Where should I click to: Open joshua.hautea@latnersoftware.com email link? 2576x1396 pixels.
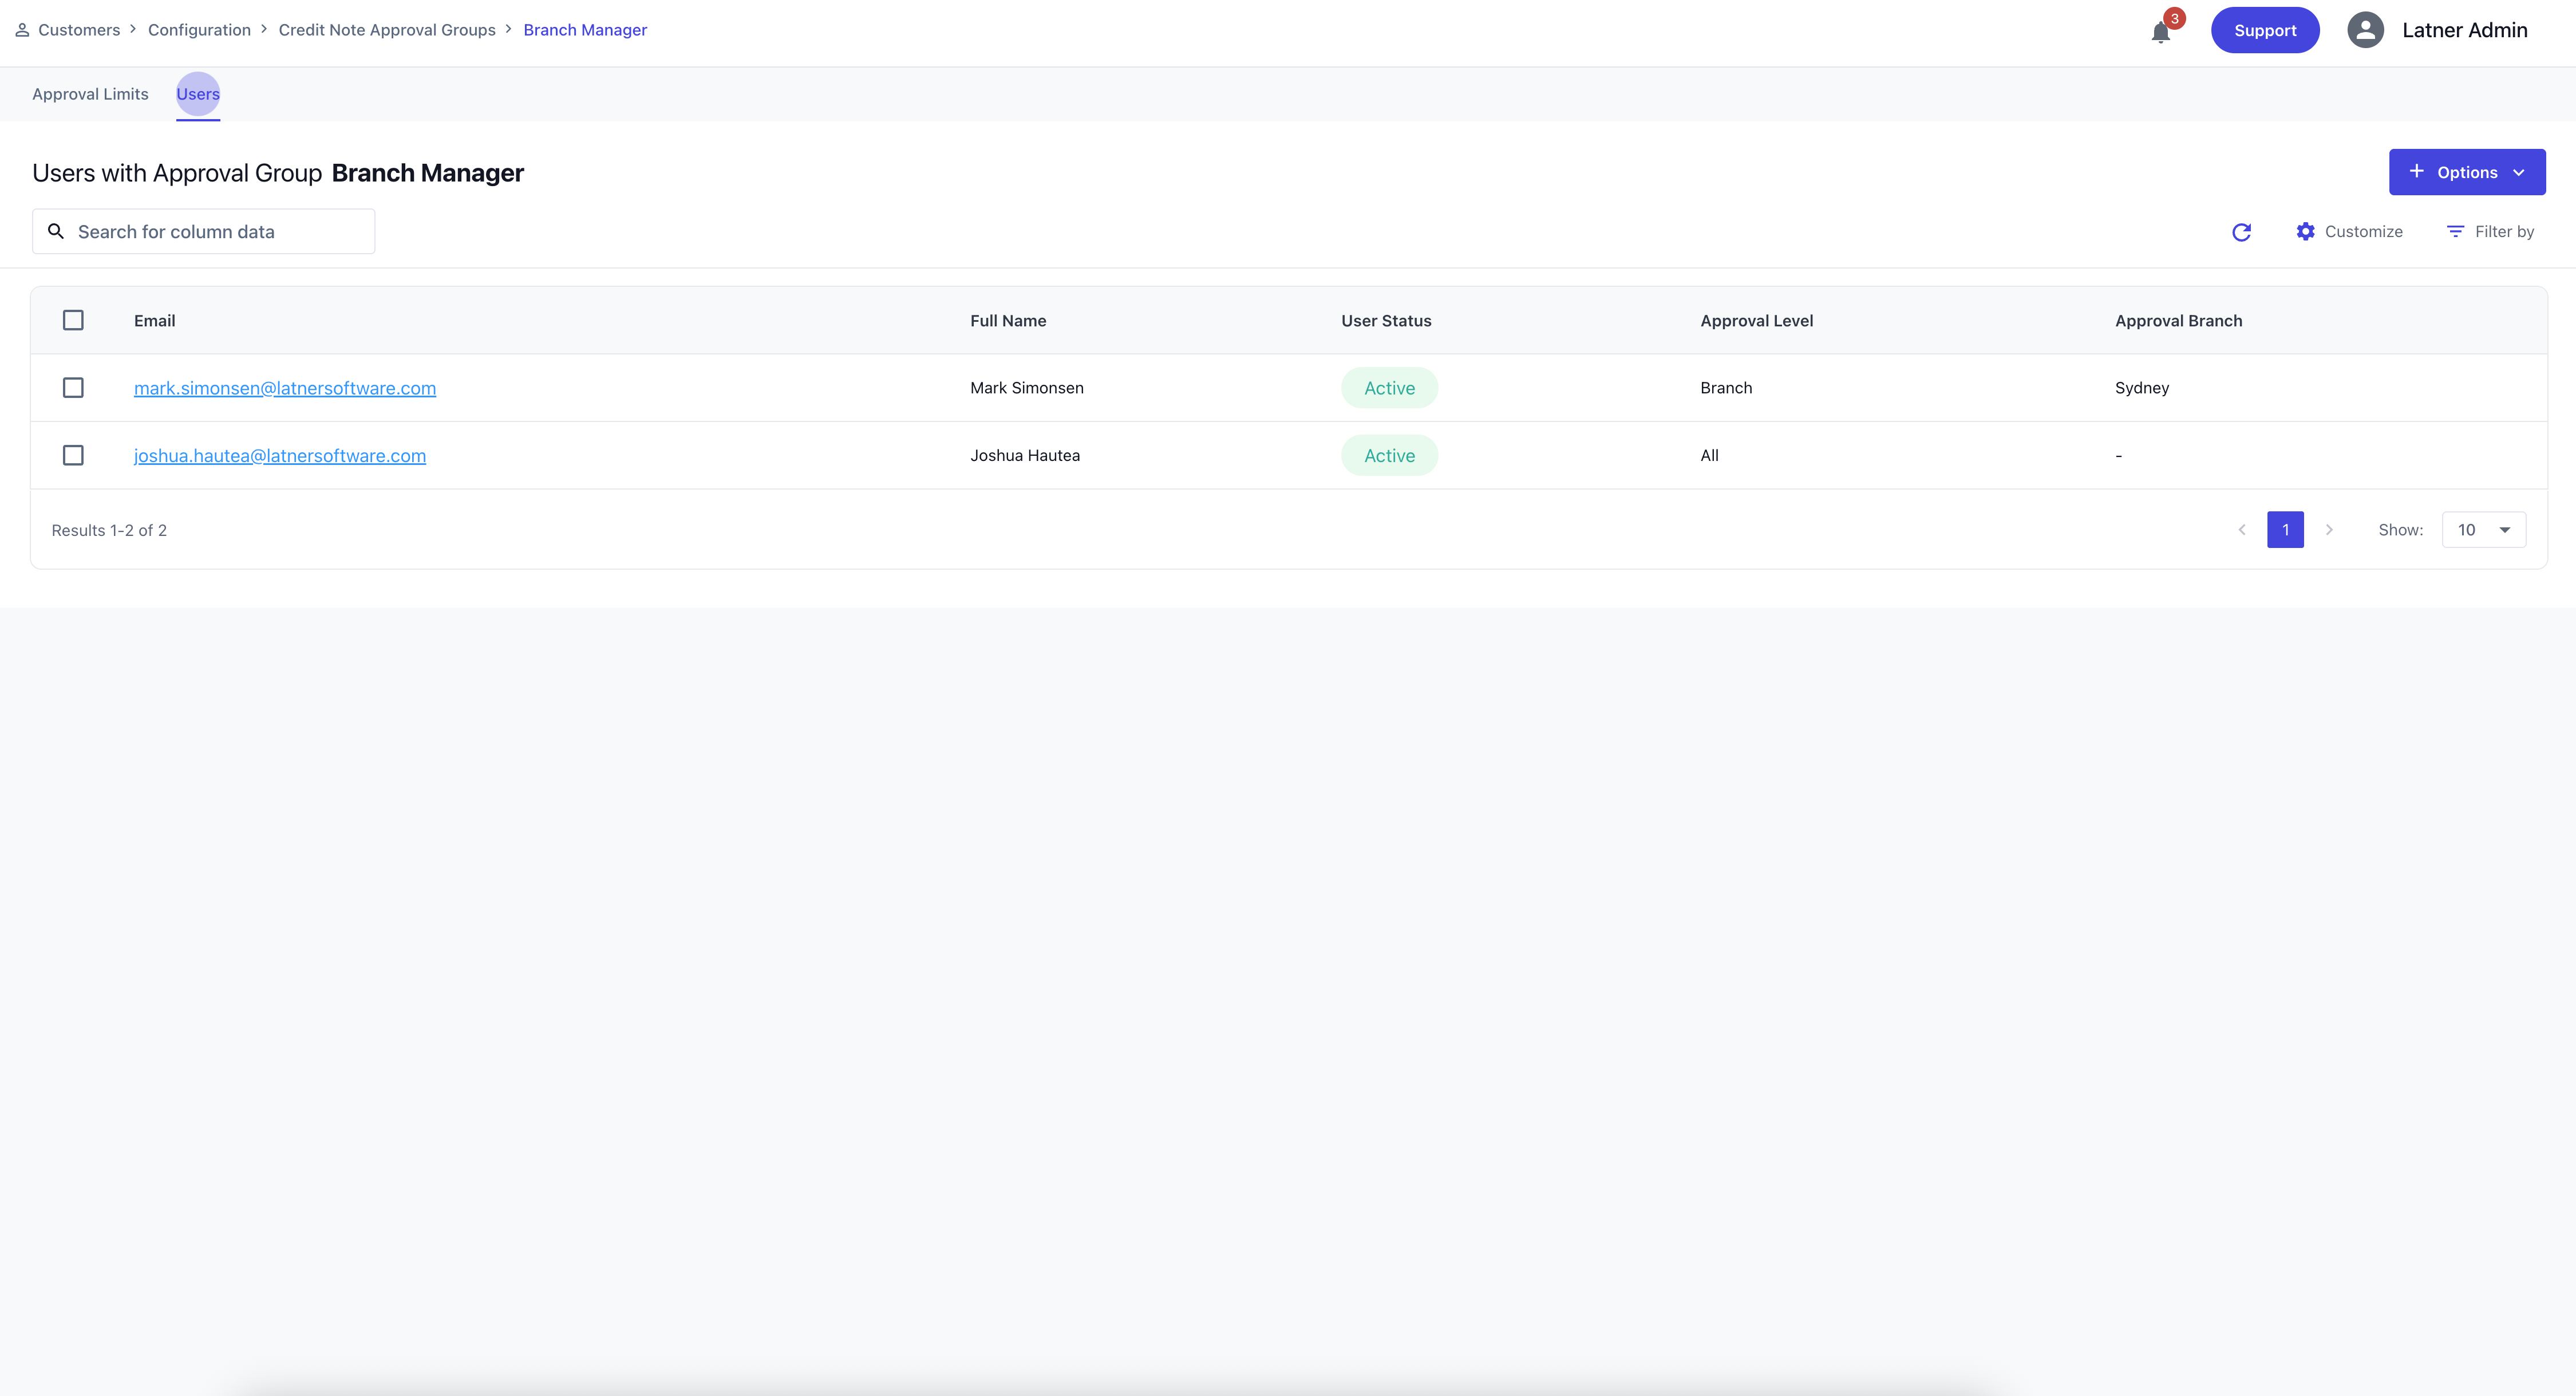point(280,455)
